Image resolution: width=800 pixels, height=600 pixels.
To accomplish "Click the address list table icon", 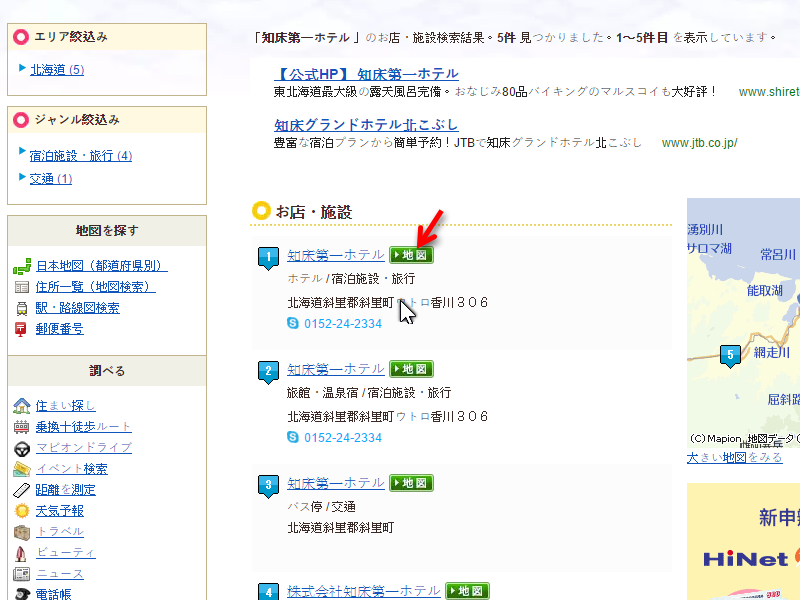I will point(22,287).
